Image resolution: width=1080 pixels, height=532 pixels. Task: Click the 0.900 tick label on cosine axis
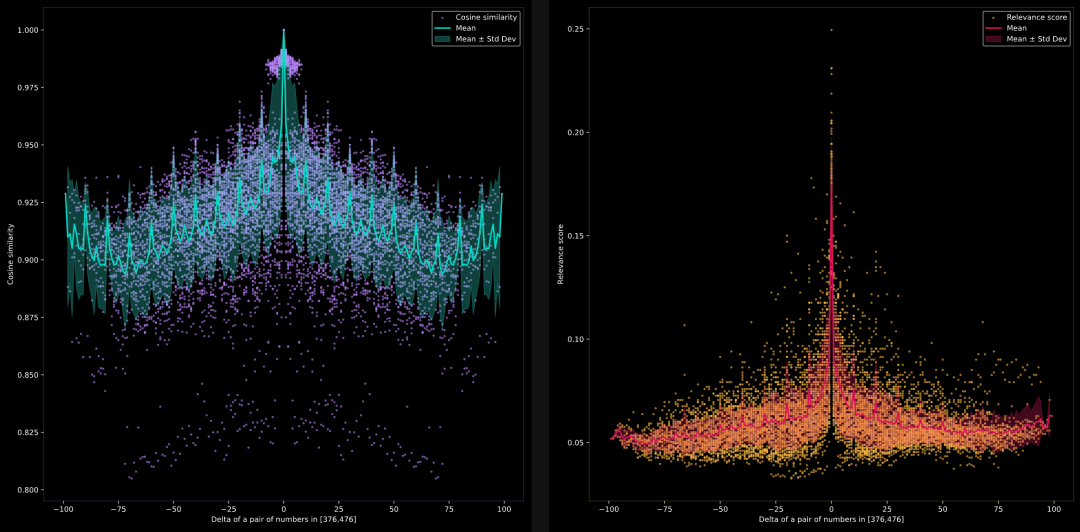point(30,260)
